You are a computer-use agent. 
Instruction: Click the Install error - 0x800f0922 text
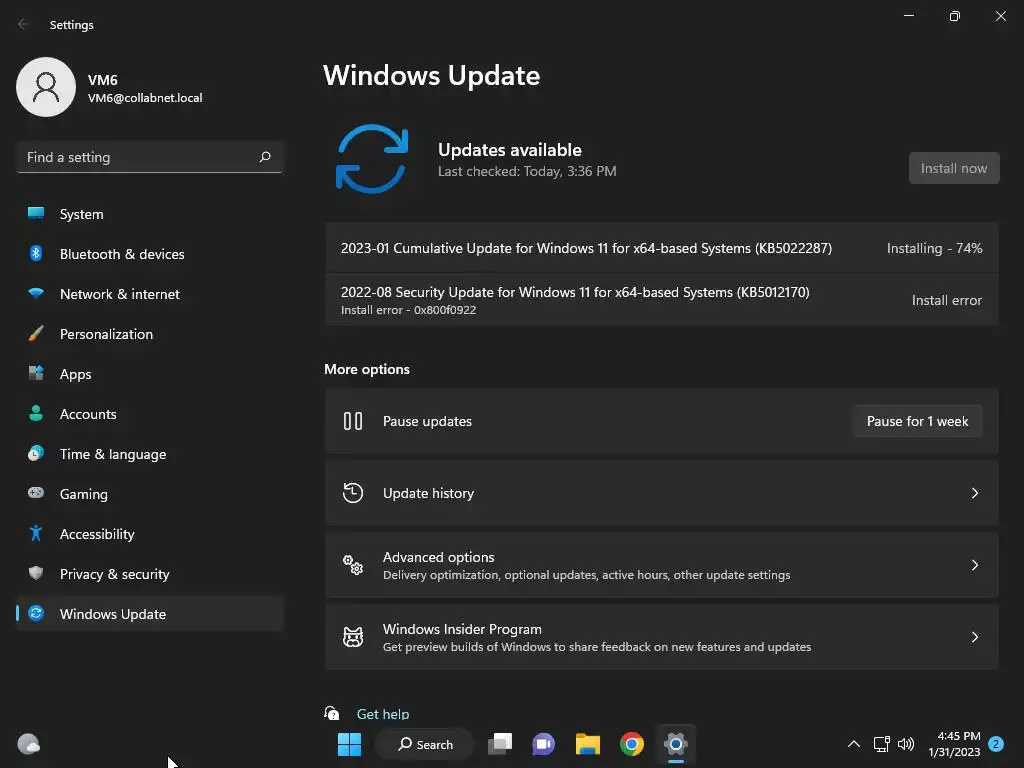coord(408,310)
